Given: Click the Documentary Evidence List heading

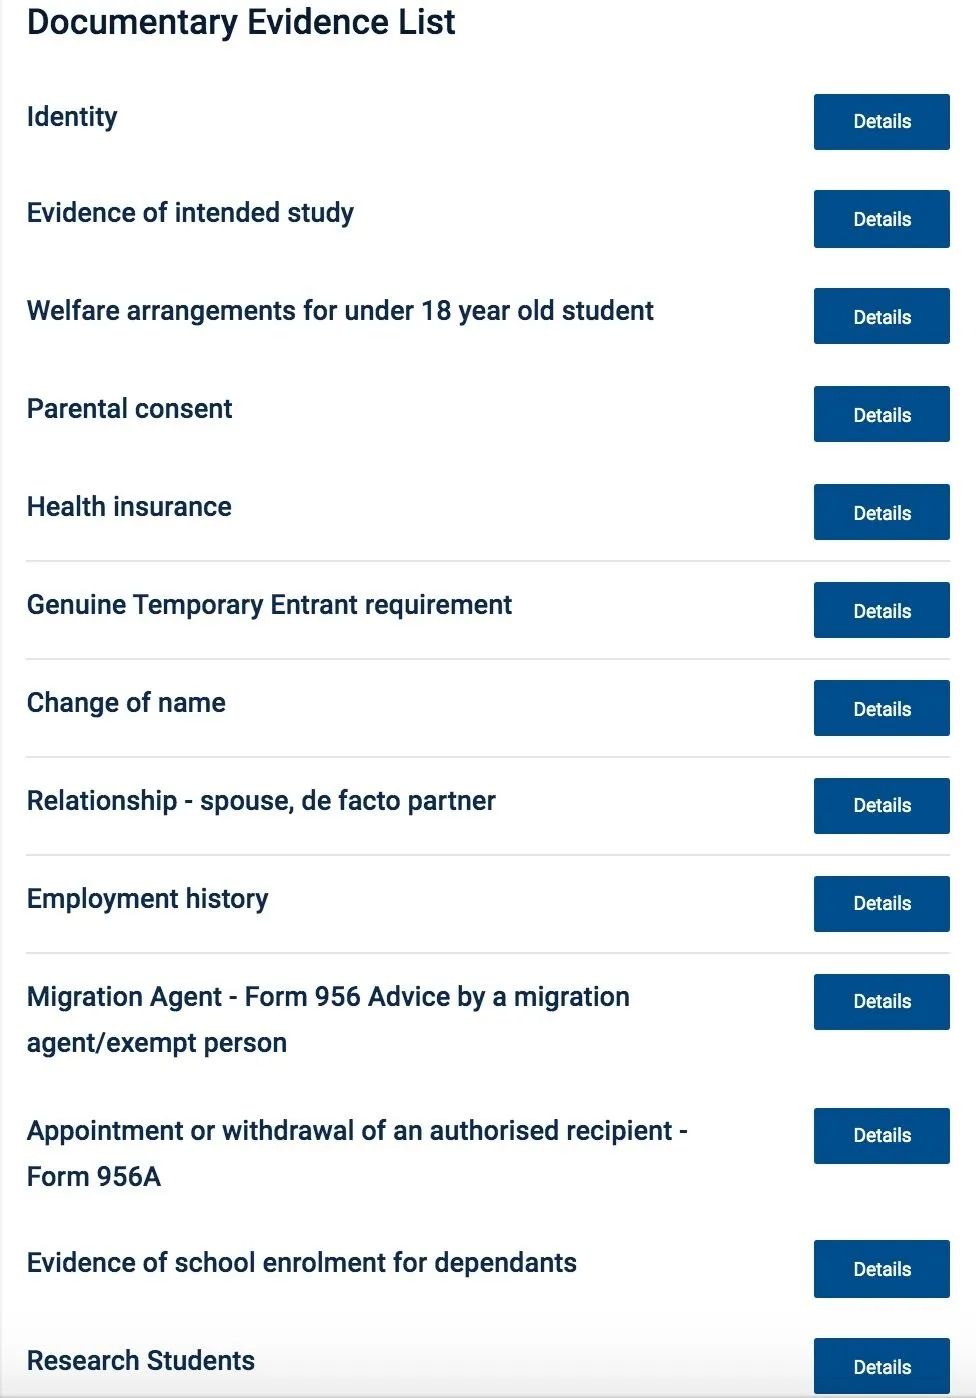Looking at the screenshot, I should pos(241,22).
